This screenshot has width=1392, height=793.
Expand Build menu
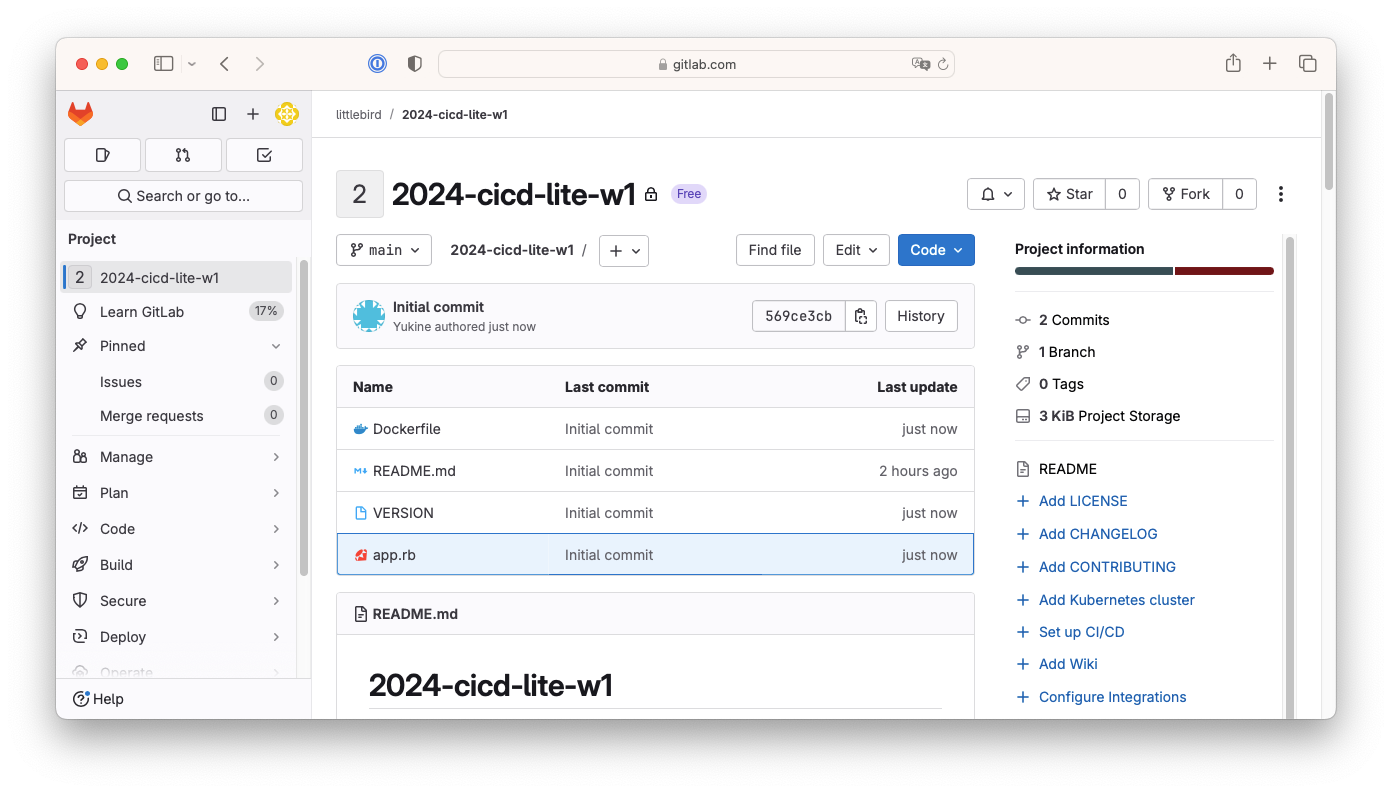click(x=177, y=565)
